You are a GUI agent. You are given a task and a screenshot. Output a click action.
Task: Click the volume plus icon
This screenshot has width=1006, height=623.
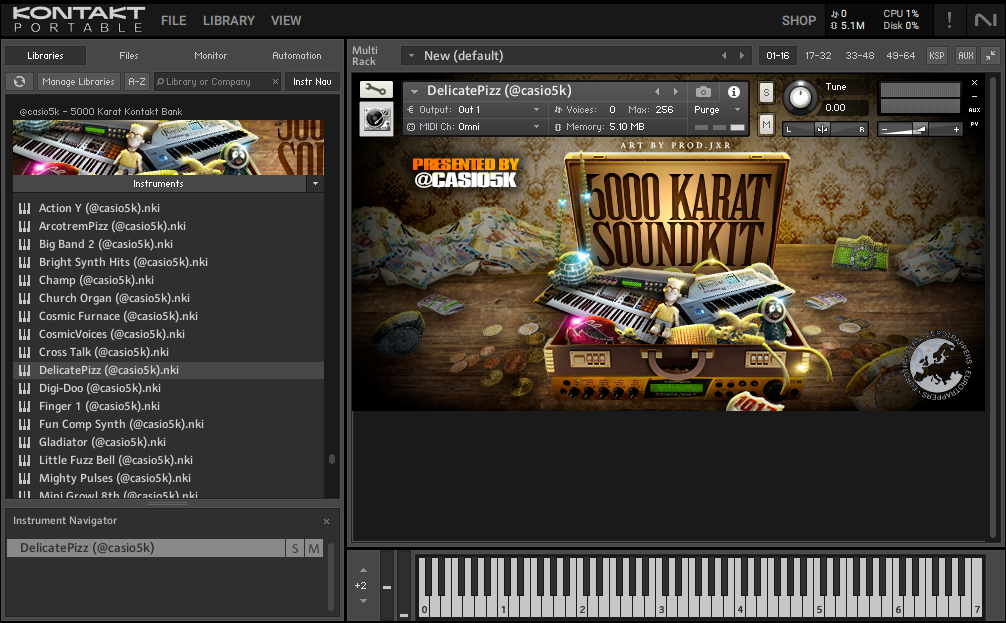click(956, 129)
